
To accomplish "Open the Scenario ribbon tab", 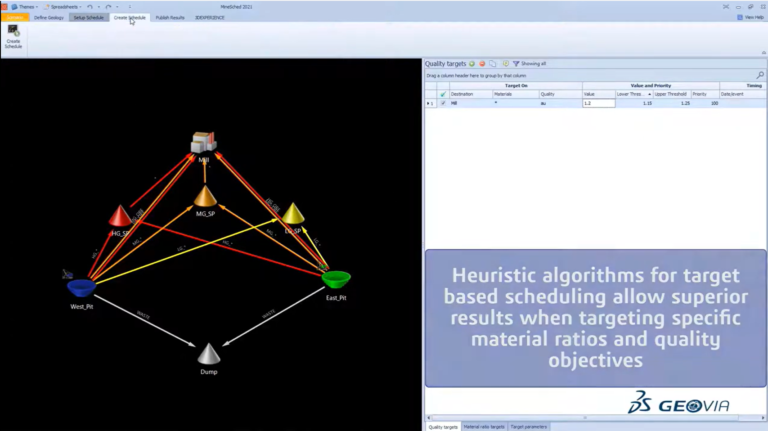I will pos(15,17).
